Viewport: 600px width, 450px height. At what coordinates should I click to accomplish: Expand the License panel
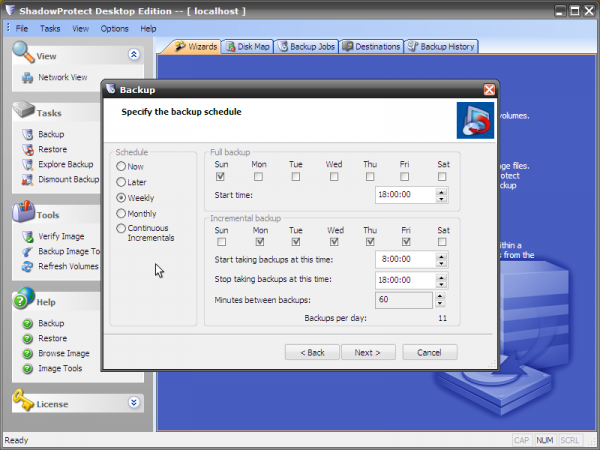(134, 403)
